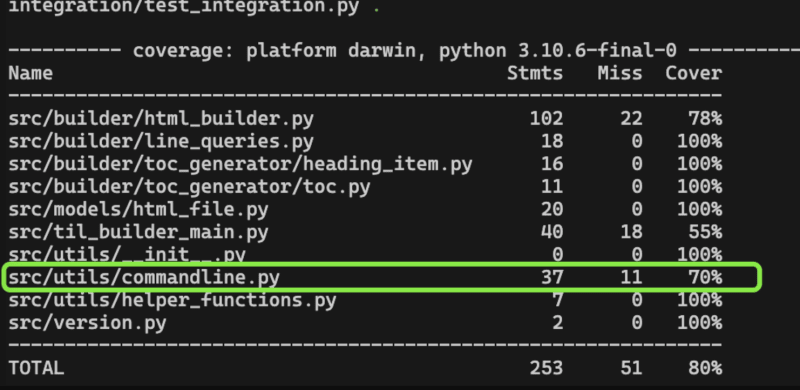Screen dimensions: 800x390
Task: Click 78% coverage of html_builder.py
Action: point(705,119)
